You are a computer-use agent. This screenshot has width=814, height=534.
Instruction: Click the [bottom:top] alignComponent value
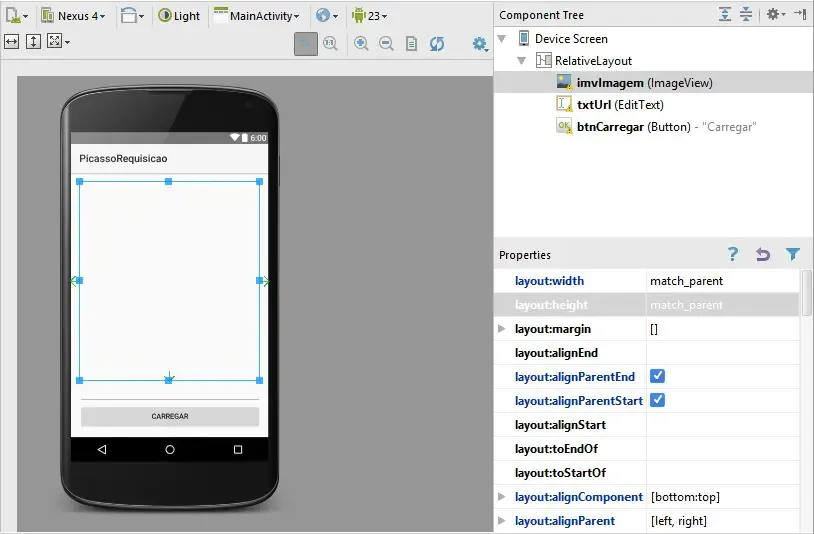pyautogui.click(x=685, y=497)
